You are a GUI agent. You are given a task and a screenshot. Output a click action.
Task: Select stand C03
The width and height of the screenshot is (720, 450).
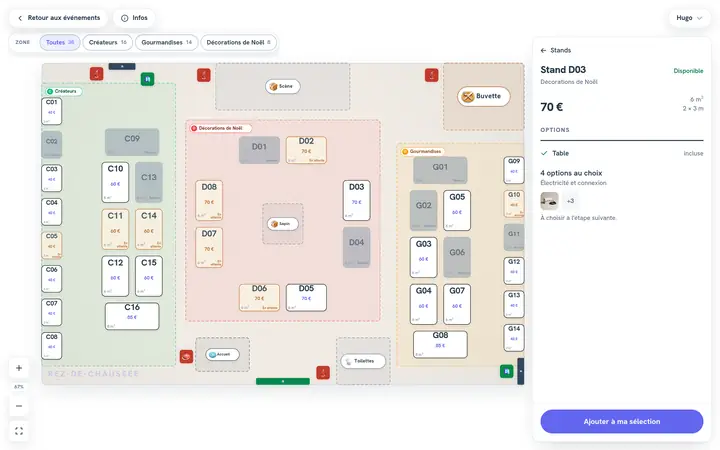point(51,178)
